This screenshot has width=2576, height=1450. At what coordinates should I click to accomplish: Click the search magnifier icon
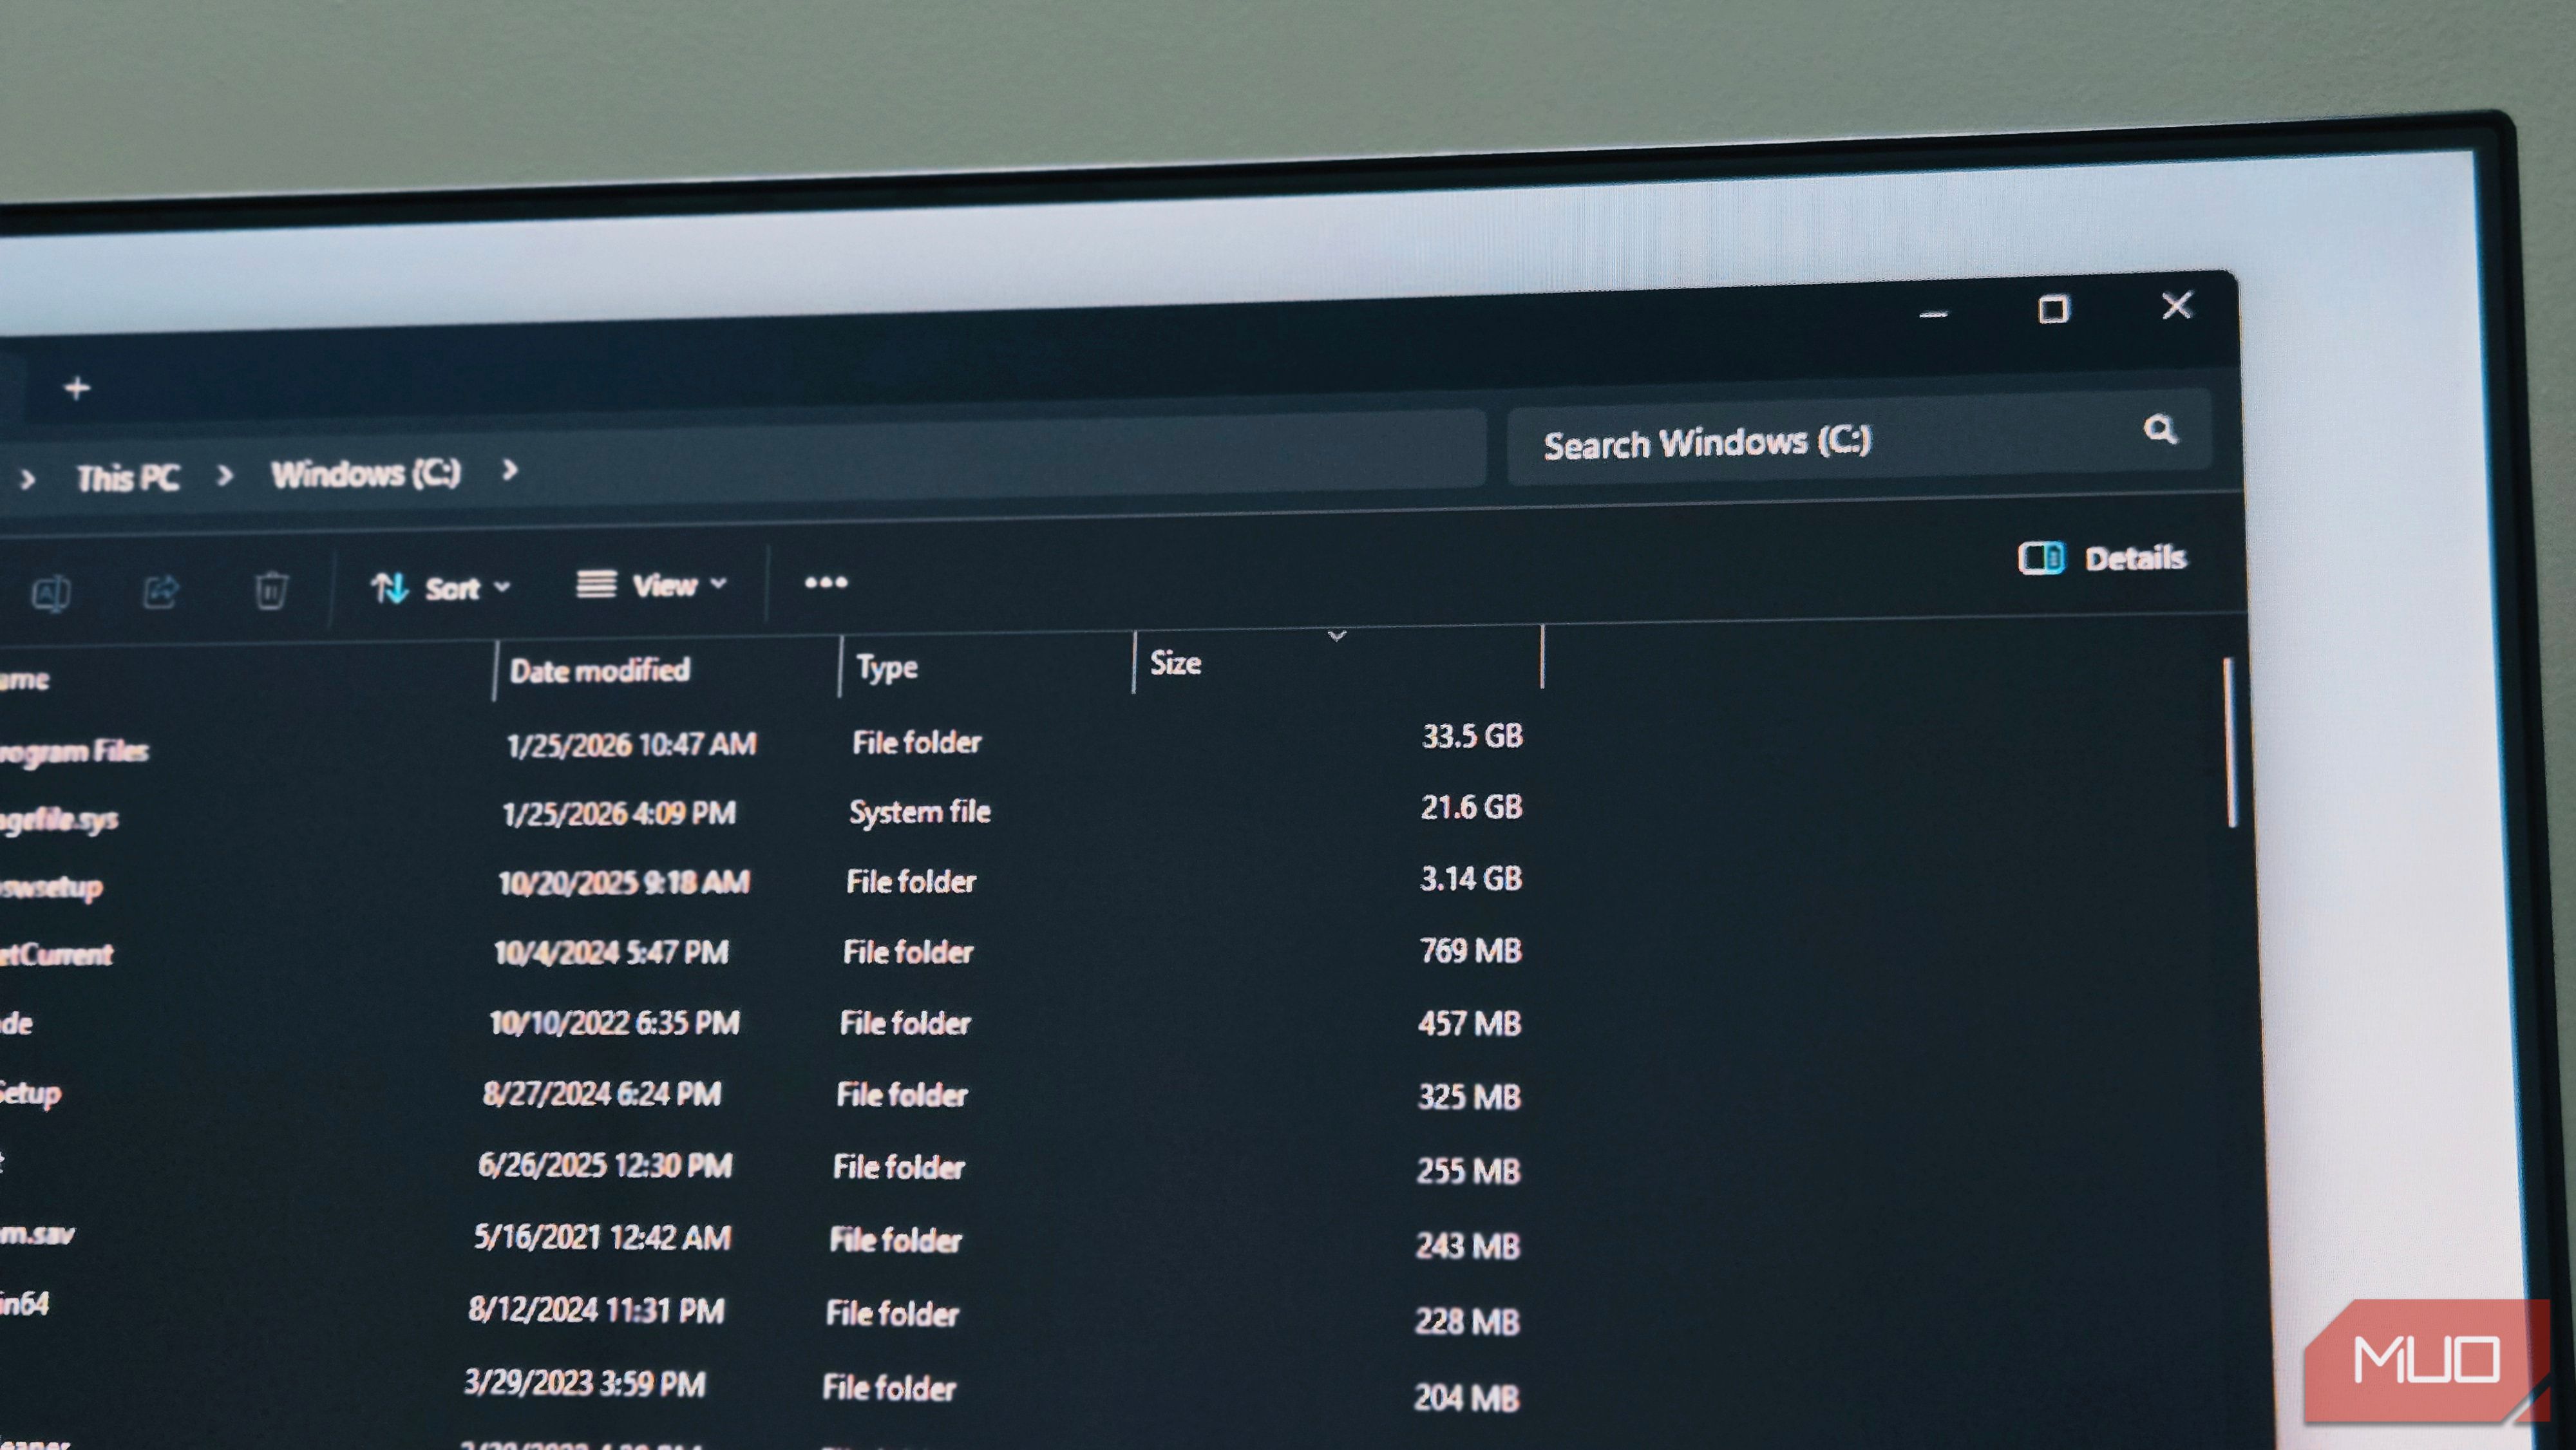point(2160,430)
